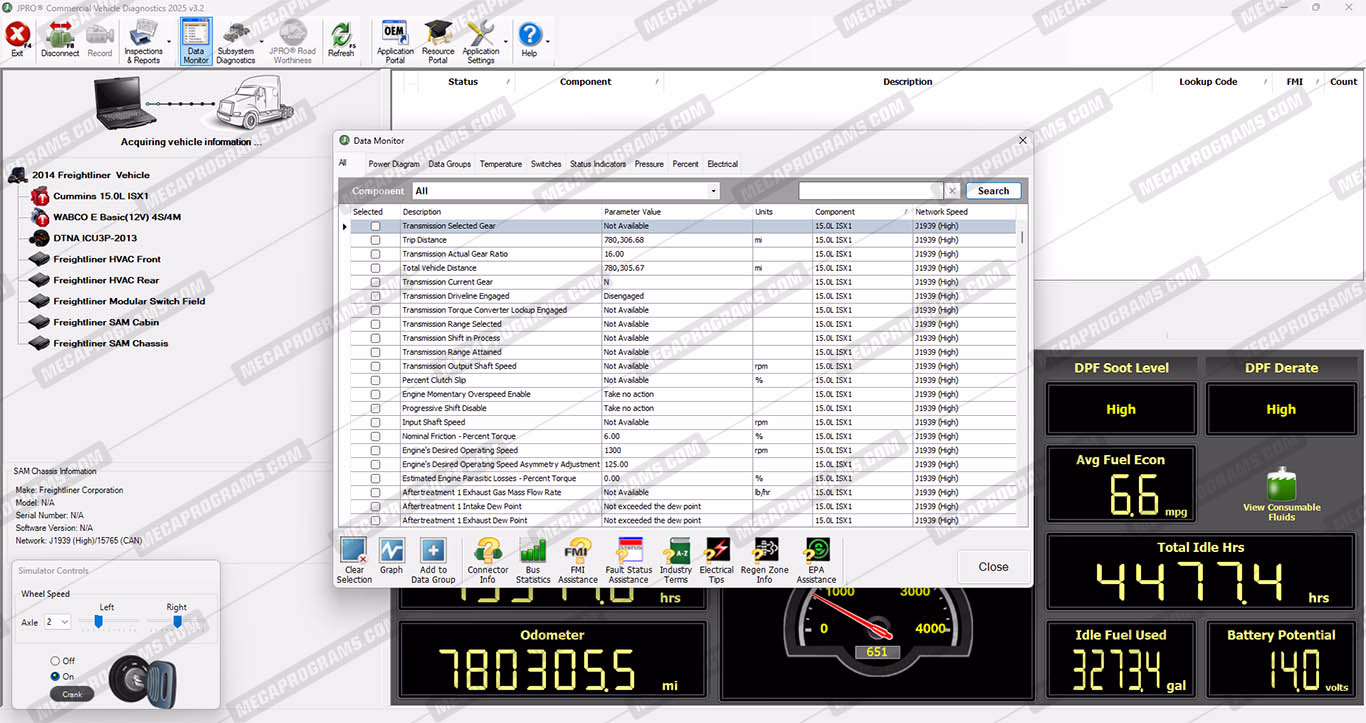This screenshot has height=723, width=1366.
Task: Select Transmission Current Gear checkbox
Action: [375, 282]
